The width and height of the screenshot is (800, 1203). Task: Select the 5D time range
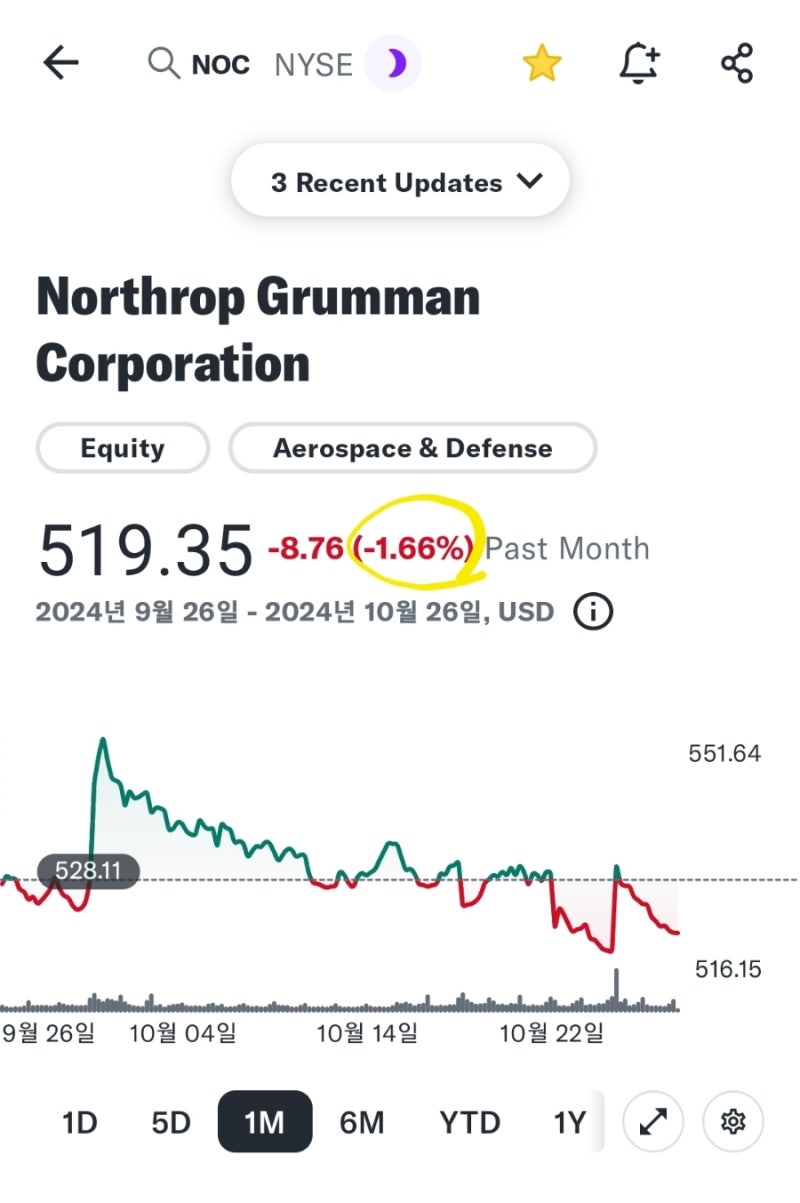tap(171, 1123)
